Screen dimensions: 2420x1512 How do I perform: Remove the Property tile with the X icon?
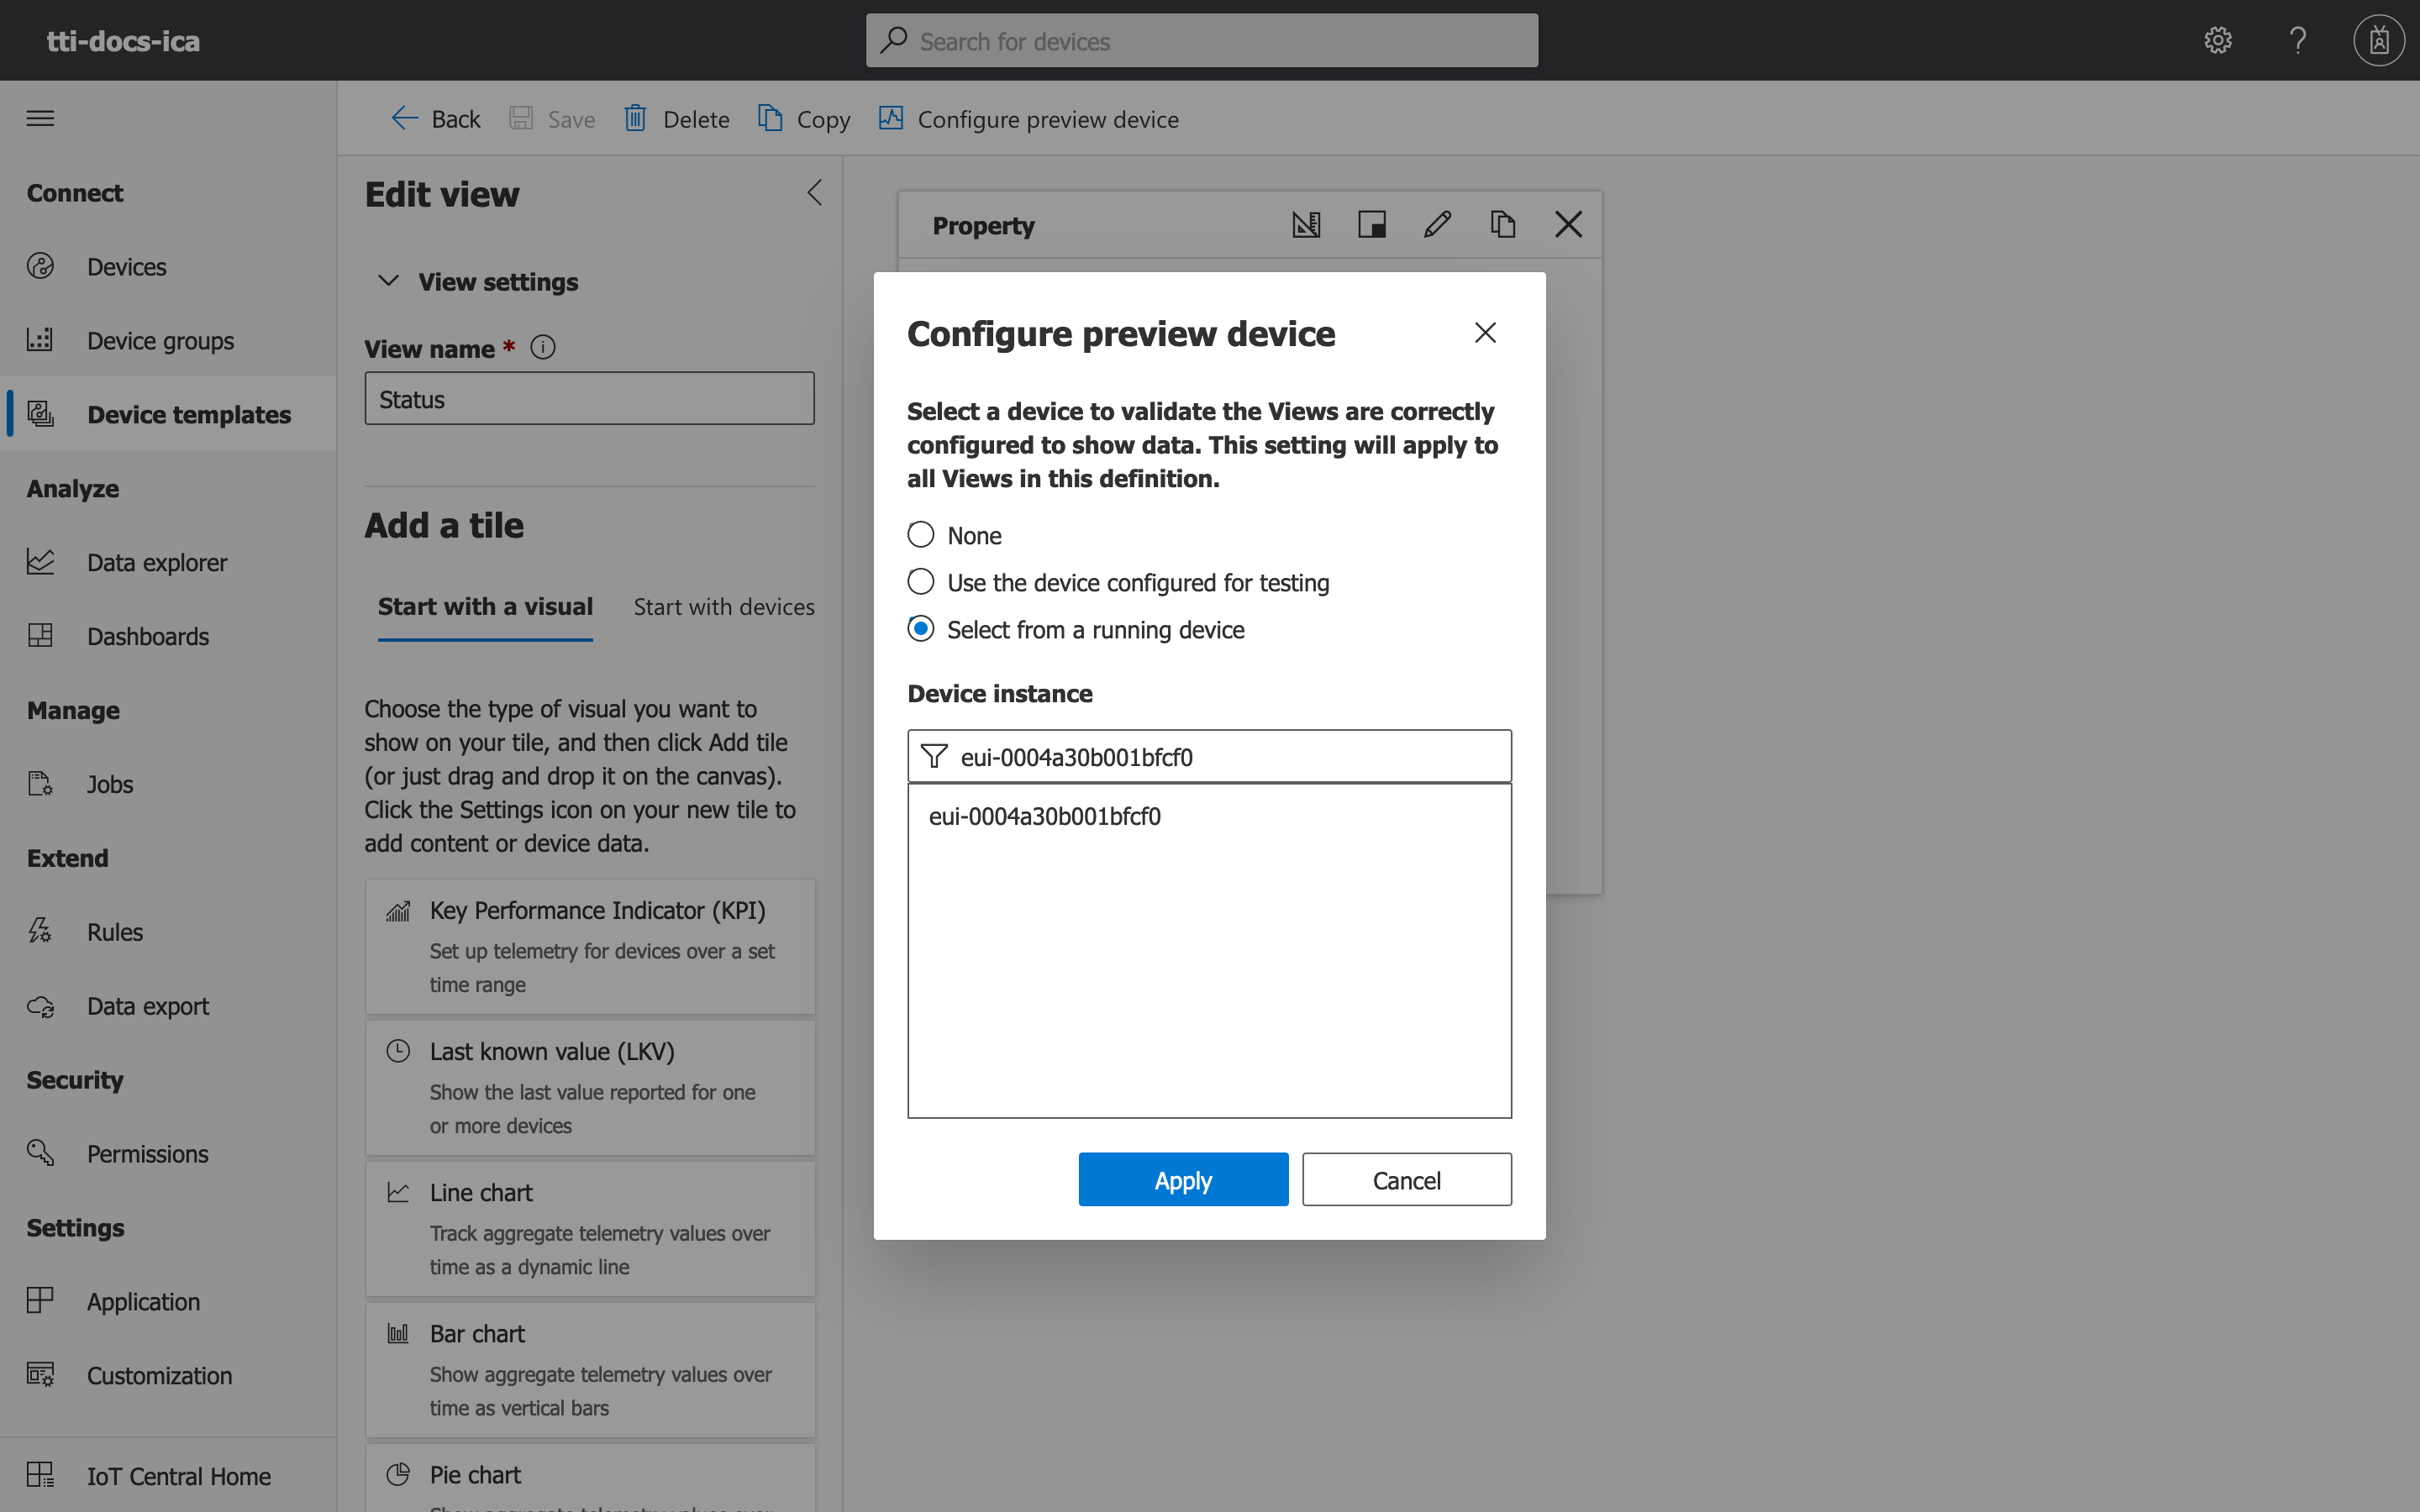click(1567, 224)
